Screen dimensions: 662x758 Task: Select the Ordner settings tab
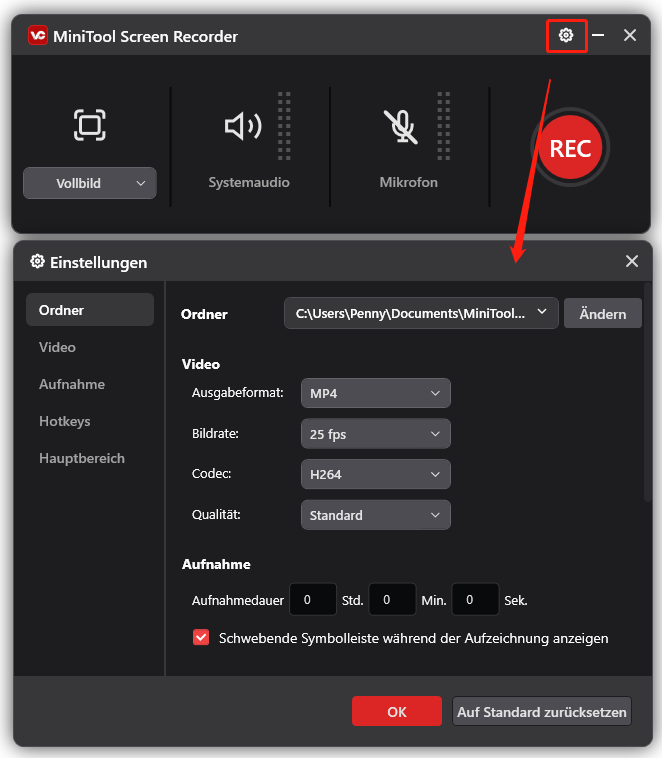click(90, 310)
